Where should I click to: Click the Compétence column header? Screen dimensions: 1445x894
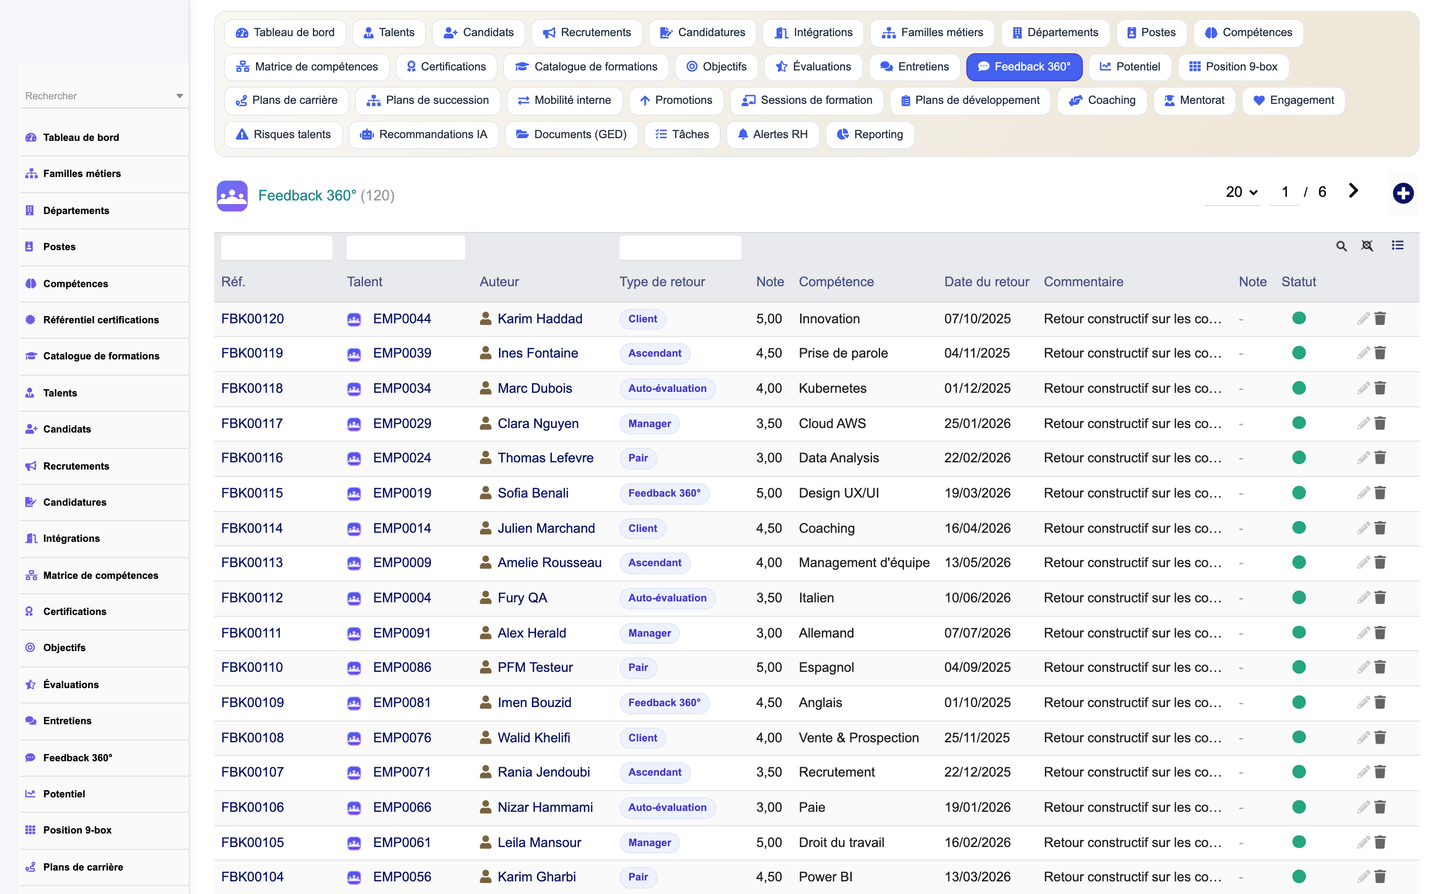tap(836, 282)
